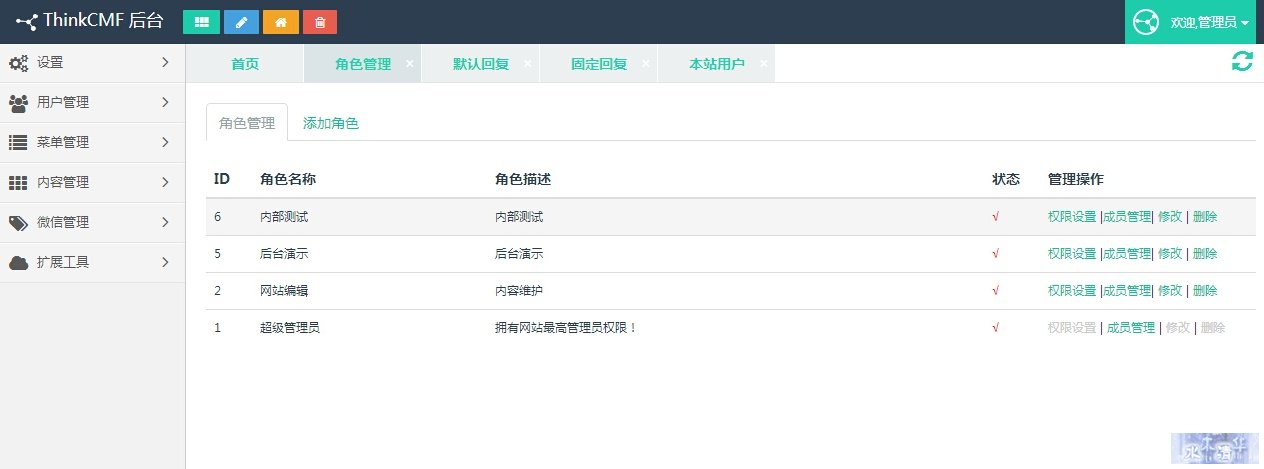
Task: Expand the 用户管理 menu chevron
Action: pos(166,102)
